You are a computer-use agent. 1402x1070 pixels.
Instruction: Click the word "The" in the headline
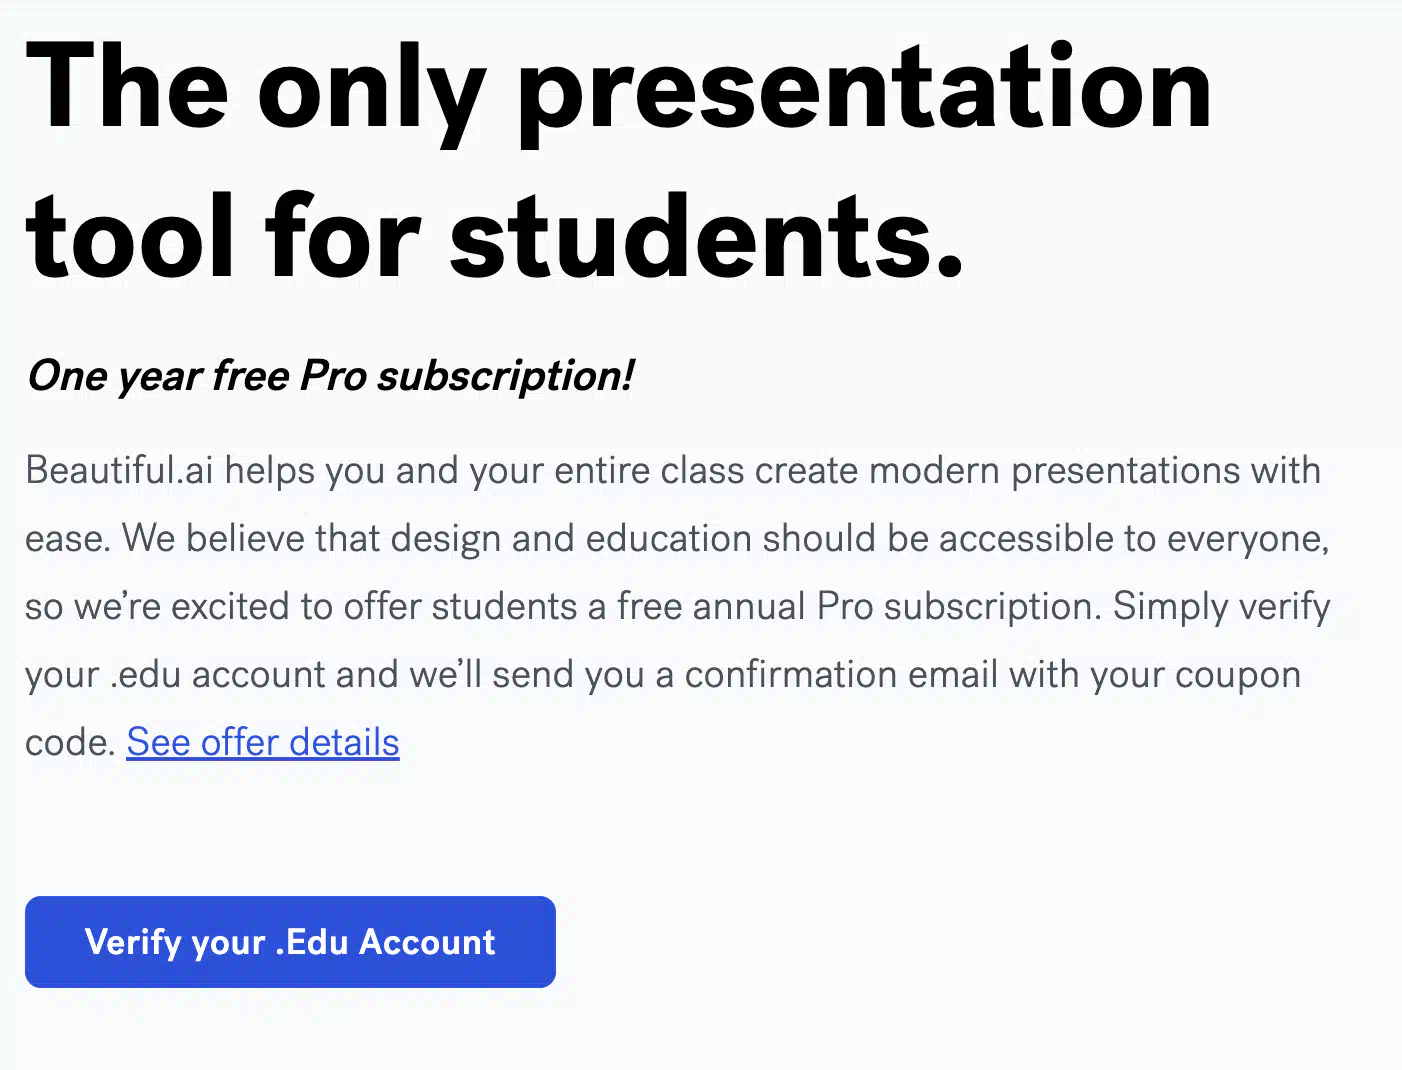127,86
